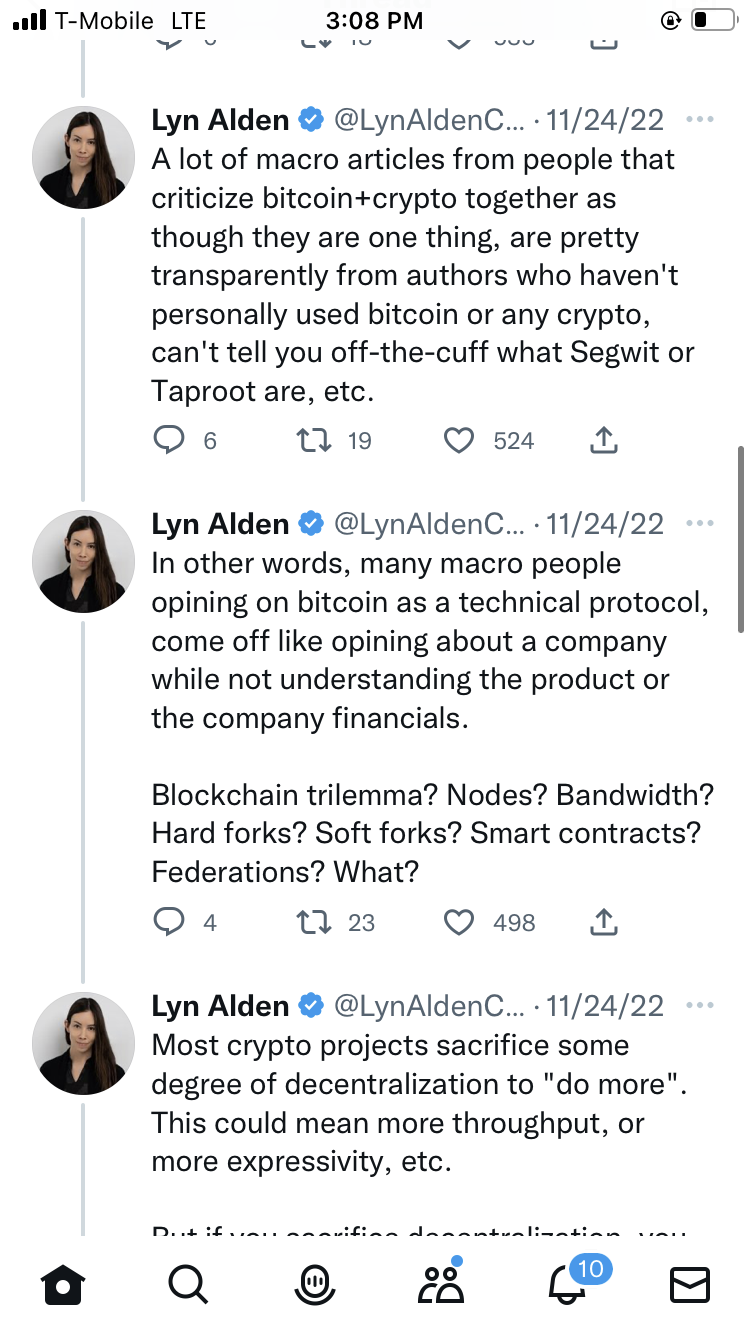The width and height of the screenshot is (750, 1334).
Task: Like the tweet with 524 likes
Action: (459, 440)
